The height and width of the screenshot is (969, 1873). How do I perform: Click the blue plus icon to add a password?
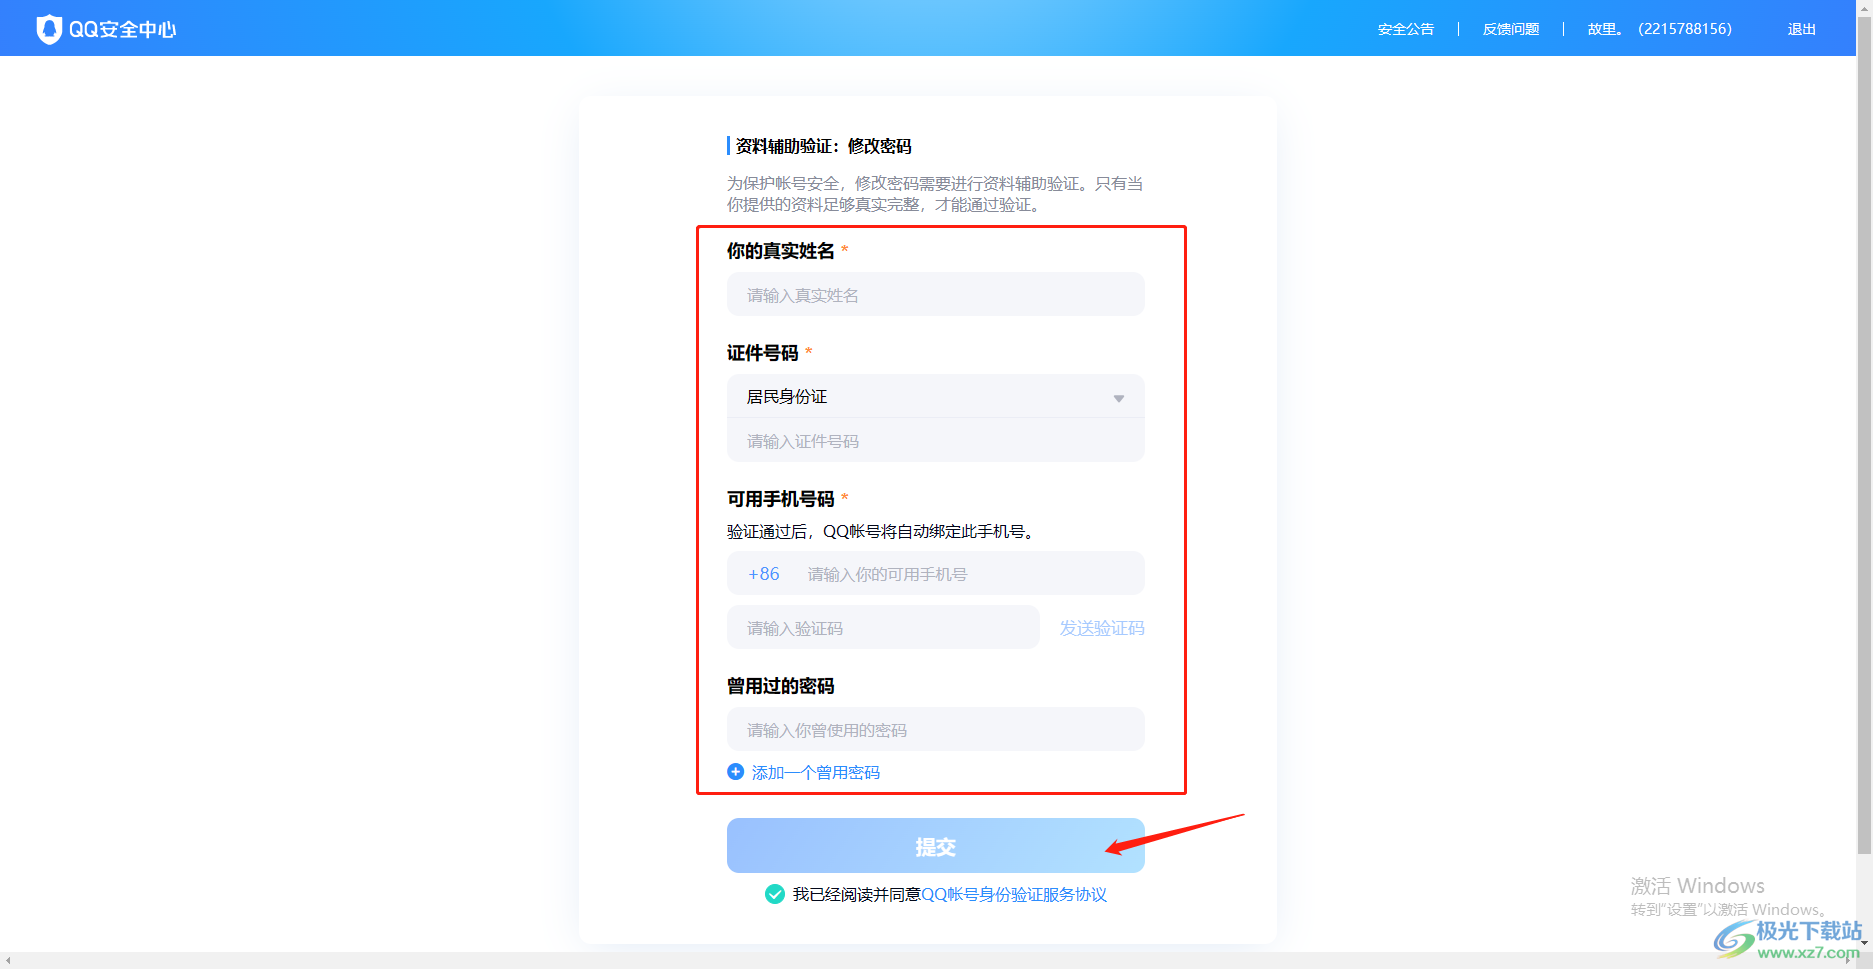pyautogui.click(x=735, y=772)
